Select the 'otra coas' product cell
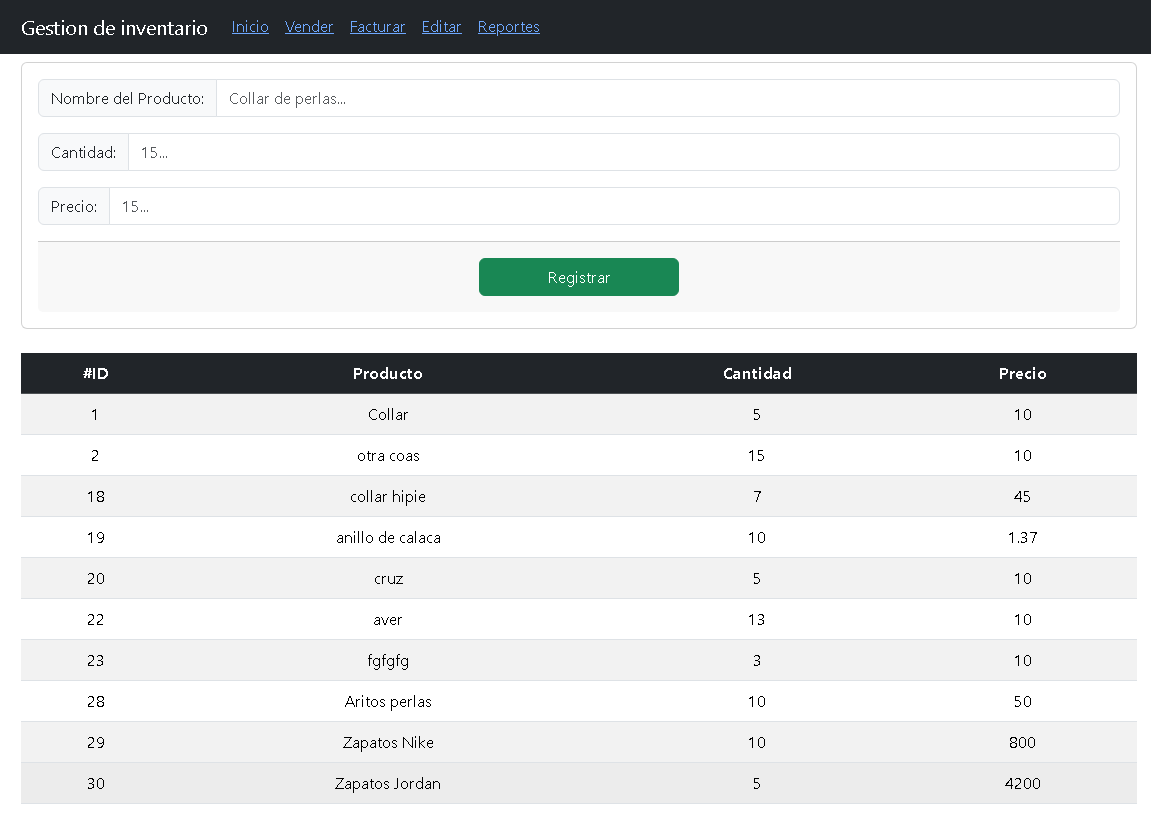 388,456
